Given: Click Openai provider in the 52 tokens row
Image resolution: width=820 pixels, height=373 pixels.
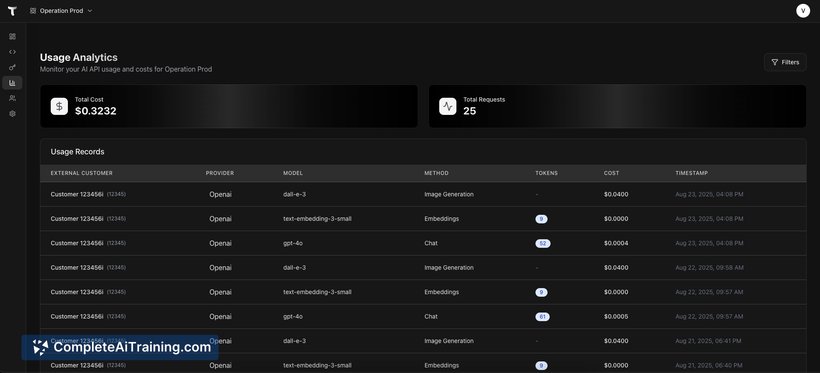Looking at the screenshot, I should [x=220, y=243].
